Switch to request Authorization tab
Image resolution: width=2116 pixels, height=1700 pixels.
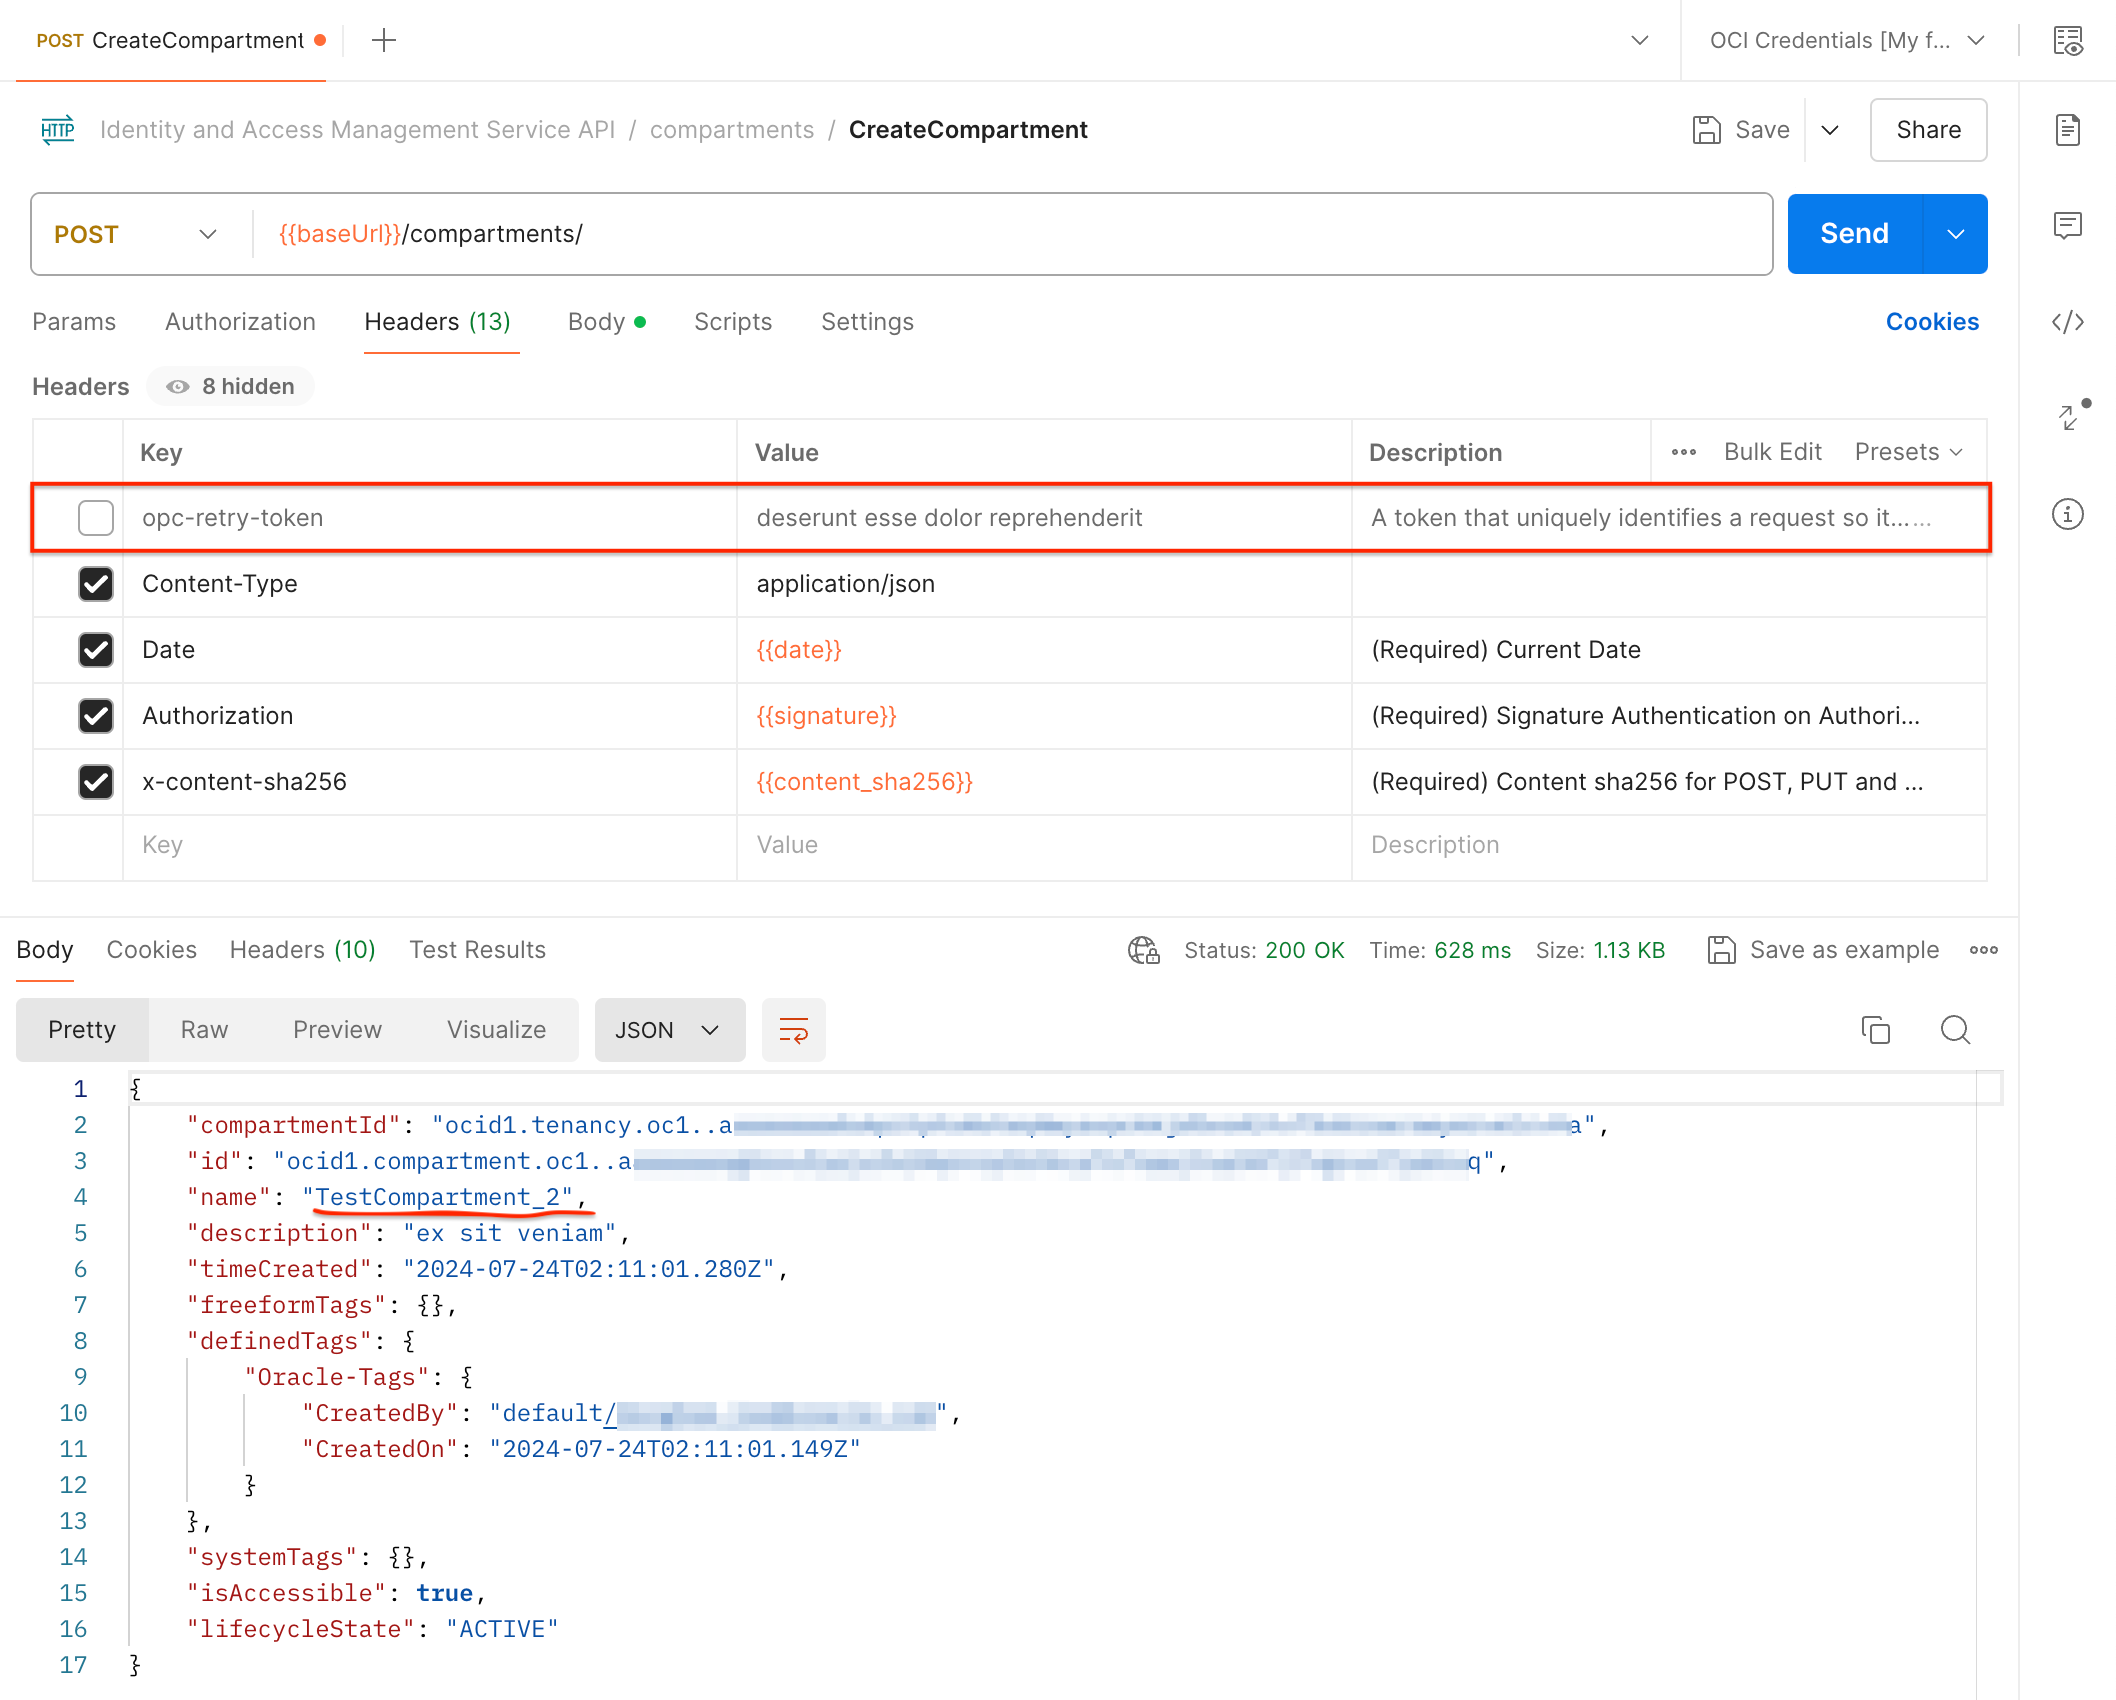[240, 322]
